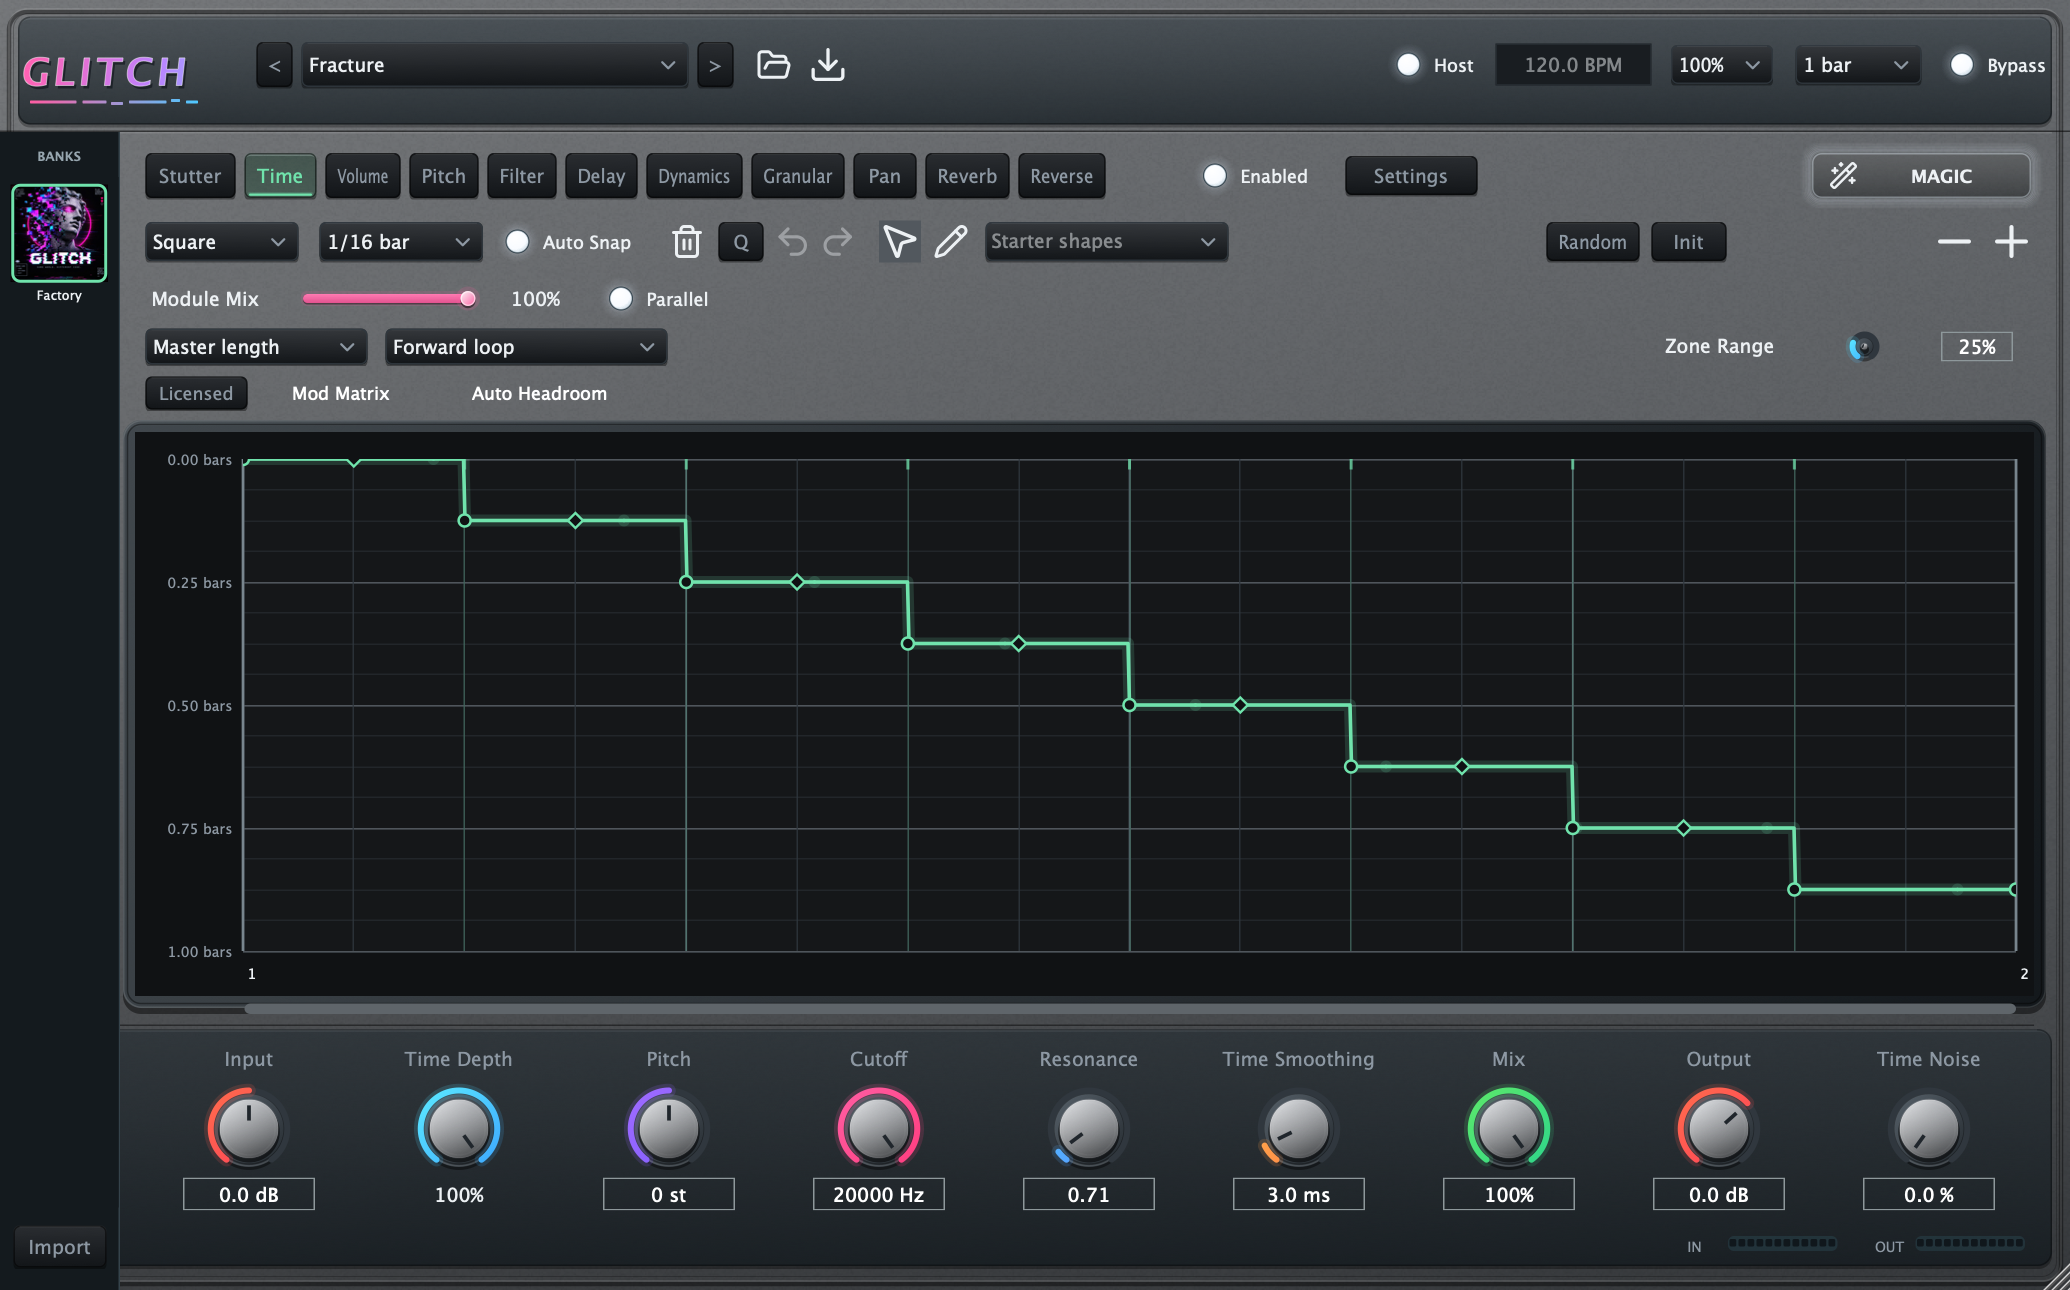Image resolution: width=2070 pixels, height=1290 pixels.
Task: Open the 1 bar length dropdown
Action: point(1857,66)
